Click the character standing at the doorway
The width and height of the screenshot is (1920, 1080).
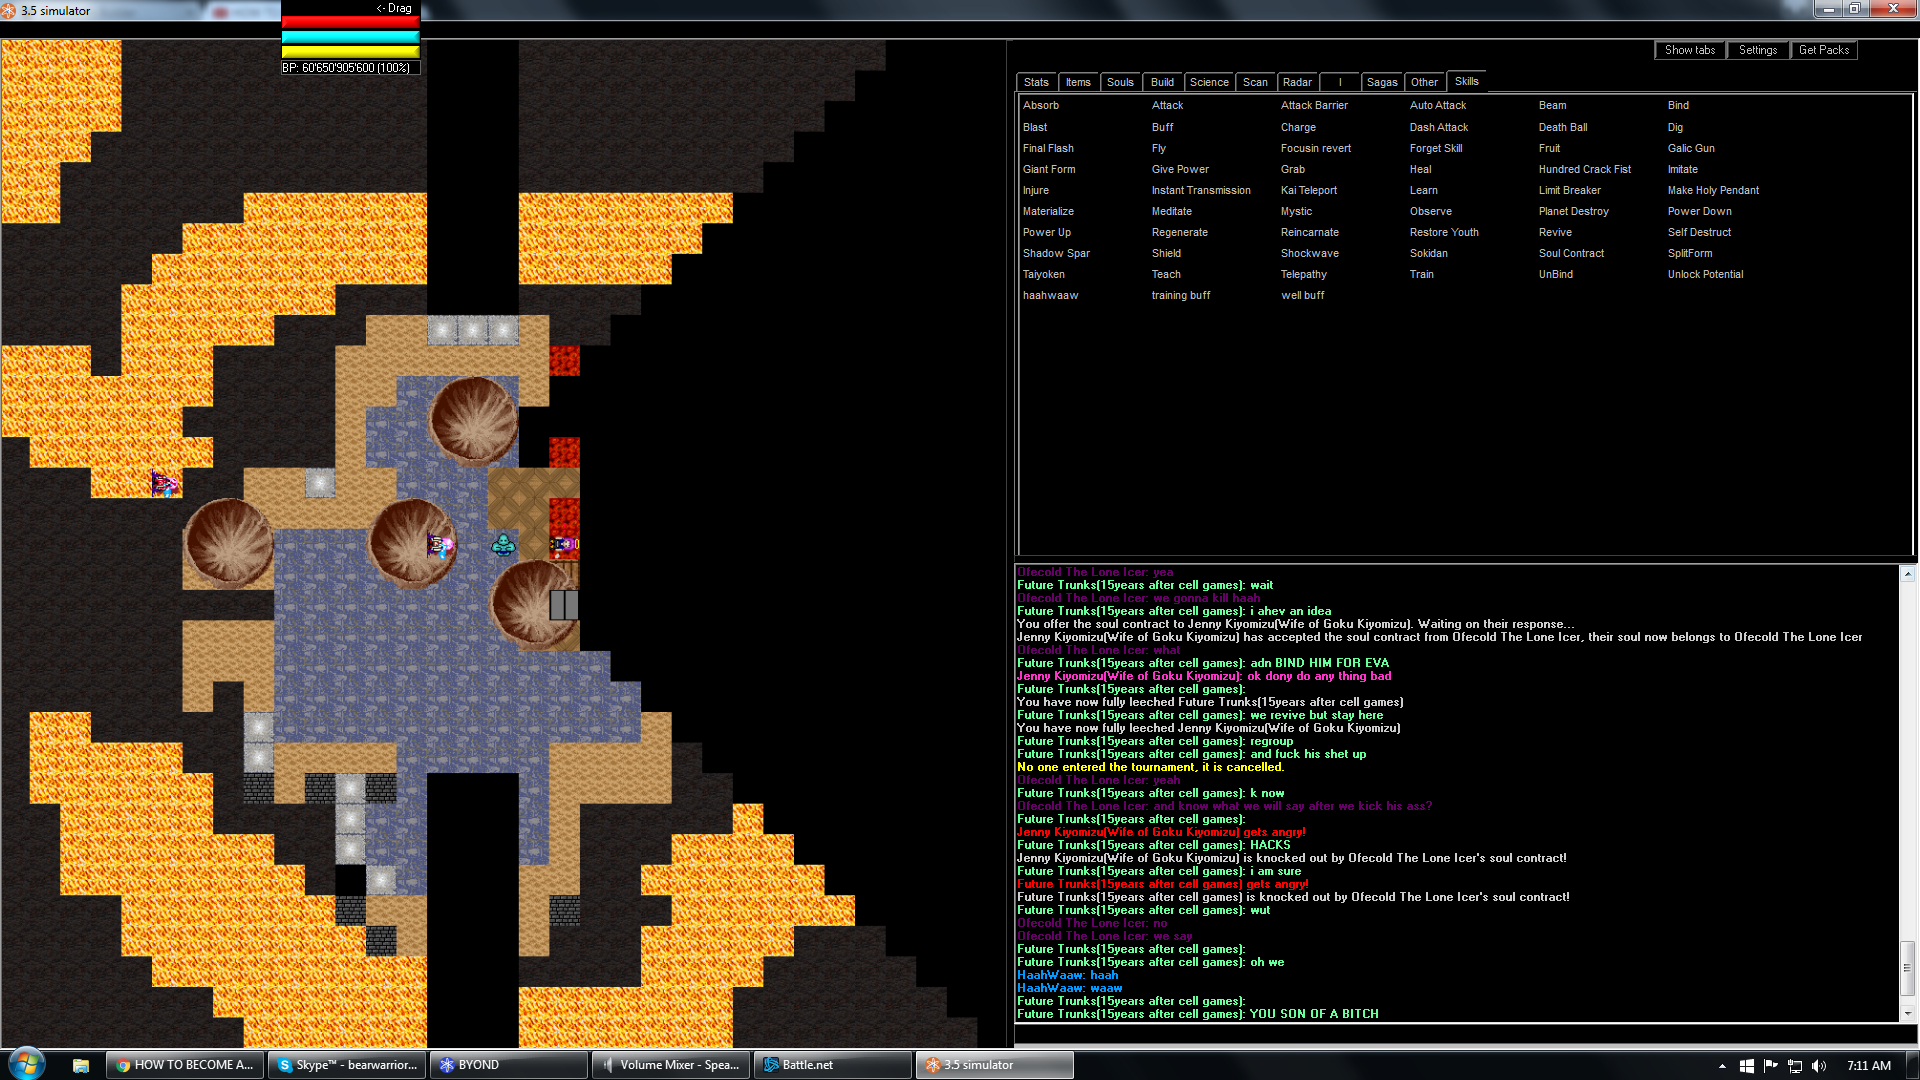click(564, 545)
